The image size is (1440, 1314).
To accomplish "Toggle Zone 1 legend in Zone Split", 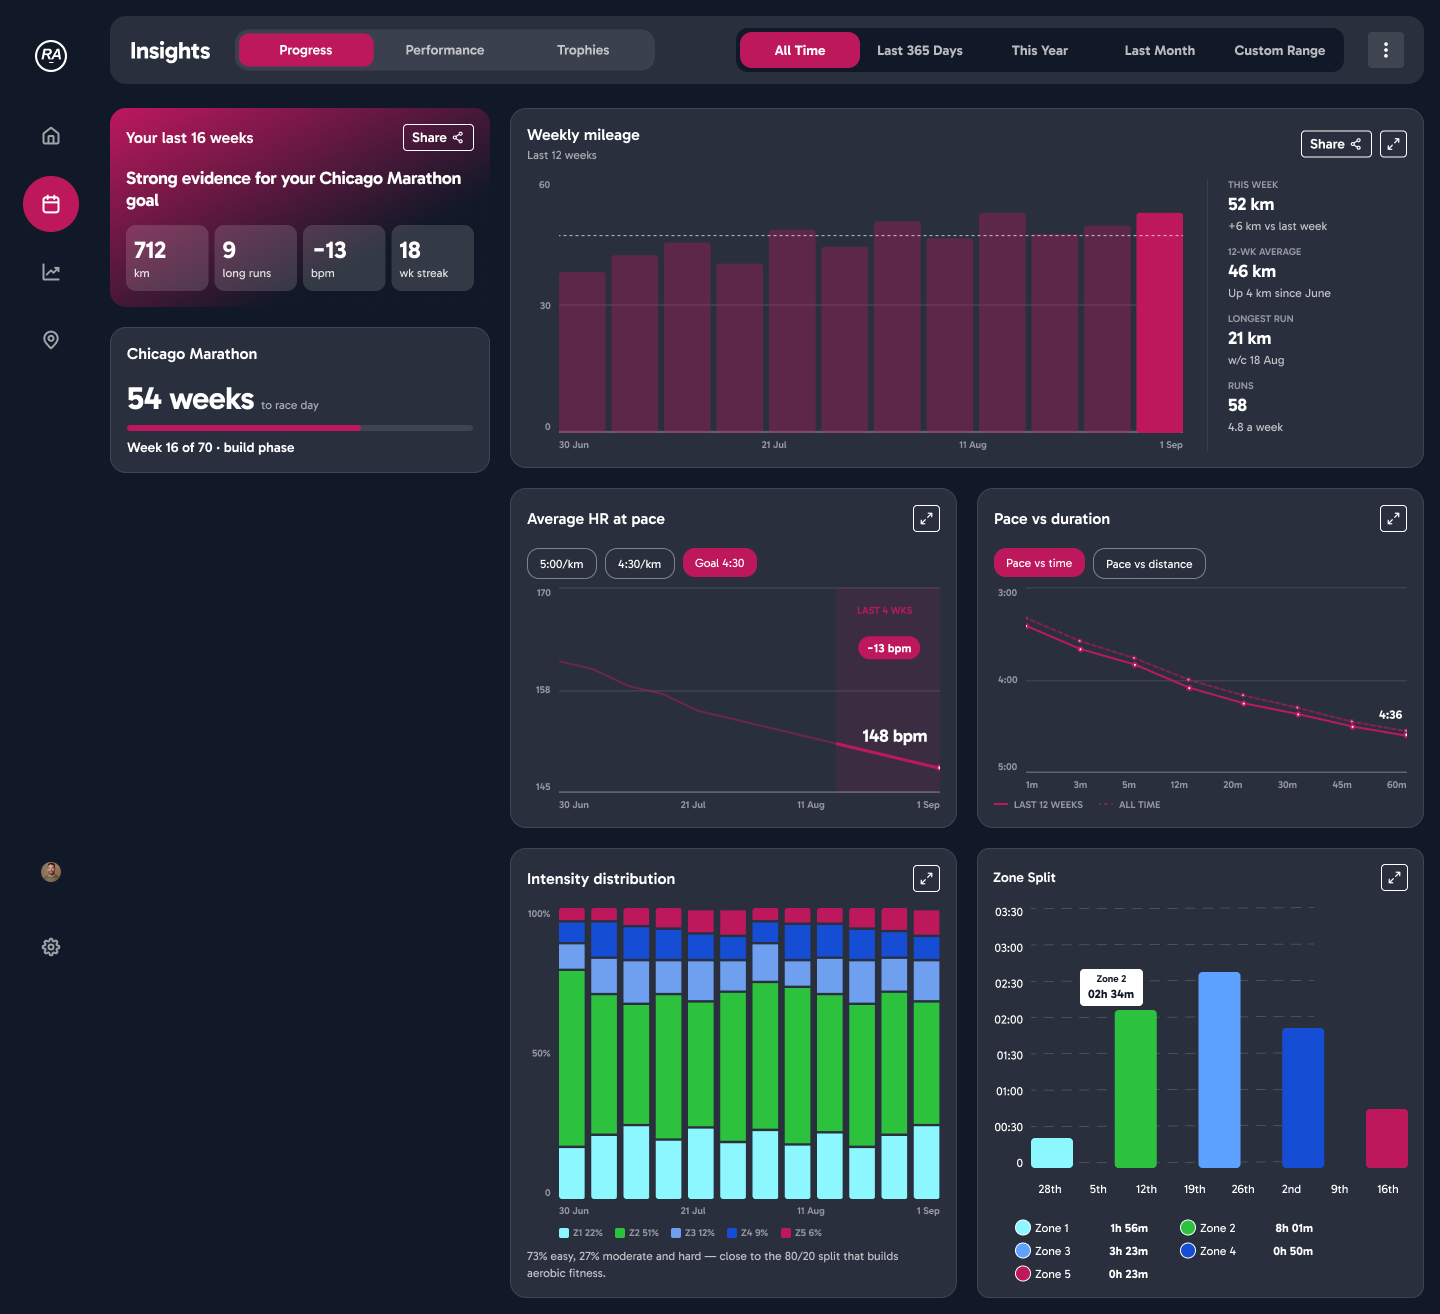I will pyautogui.click(x=1042, y=1228).
